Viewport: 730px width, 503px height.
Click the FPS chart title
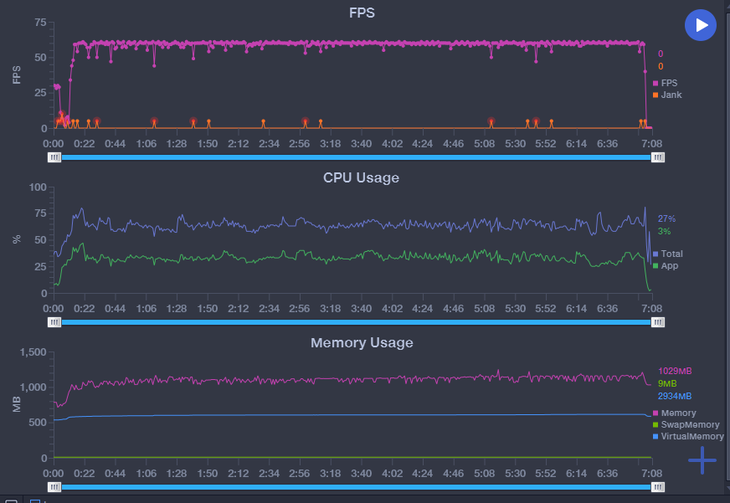point(361,15)
